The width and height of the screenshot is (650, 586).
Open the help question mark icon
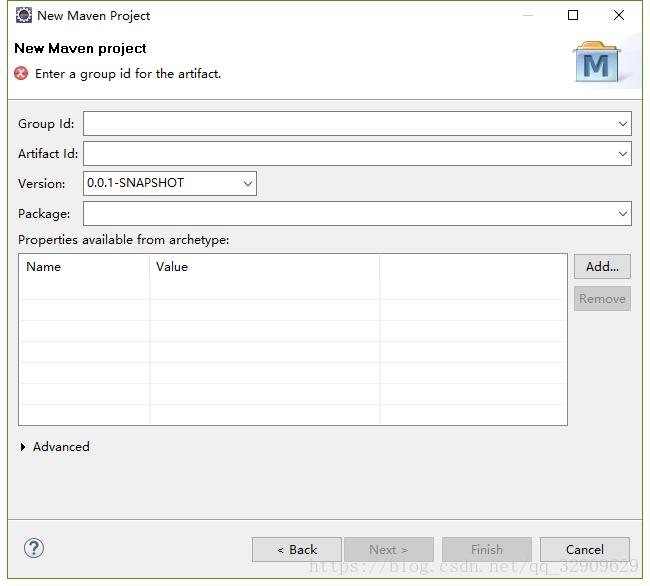pyautogui.click(x=34, y=548)
